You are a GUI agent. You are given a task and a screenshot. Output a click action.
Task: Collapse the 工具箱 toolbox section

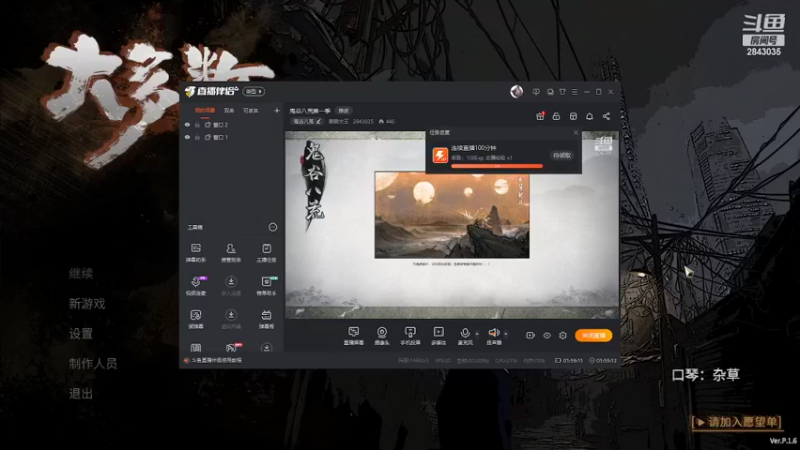273,227
